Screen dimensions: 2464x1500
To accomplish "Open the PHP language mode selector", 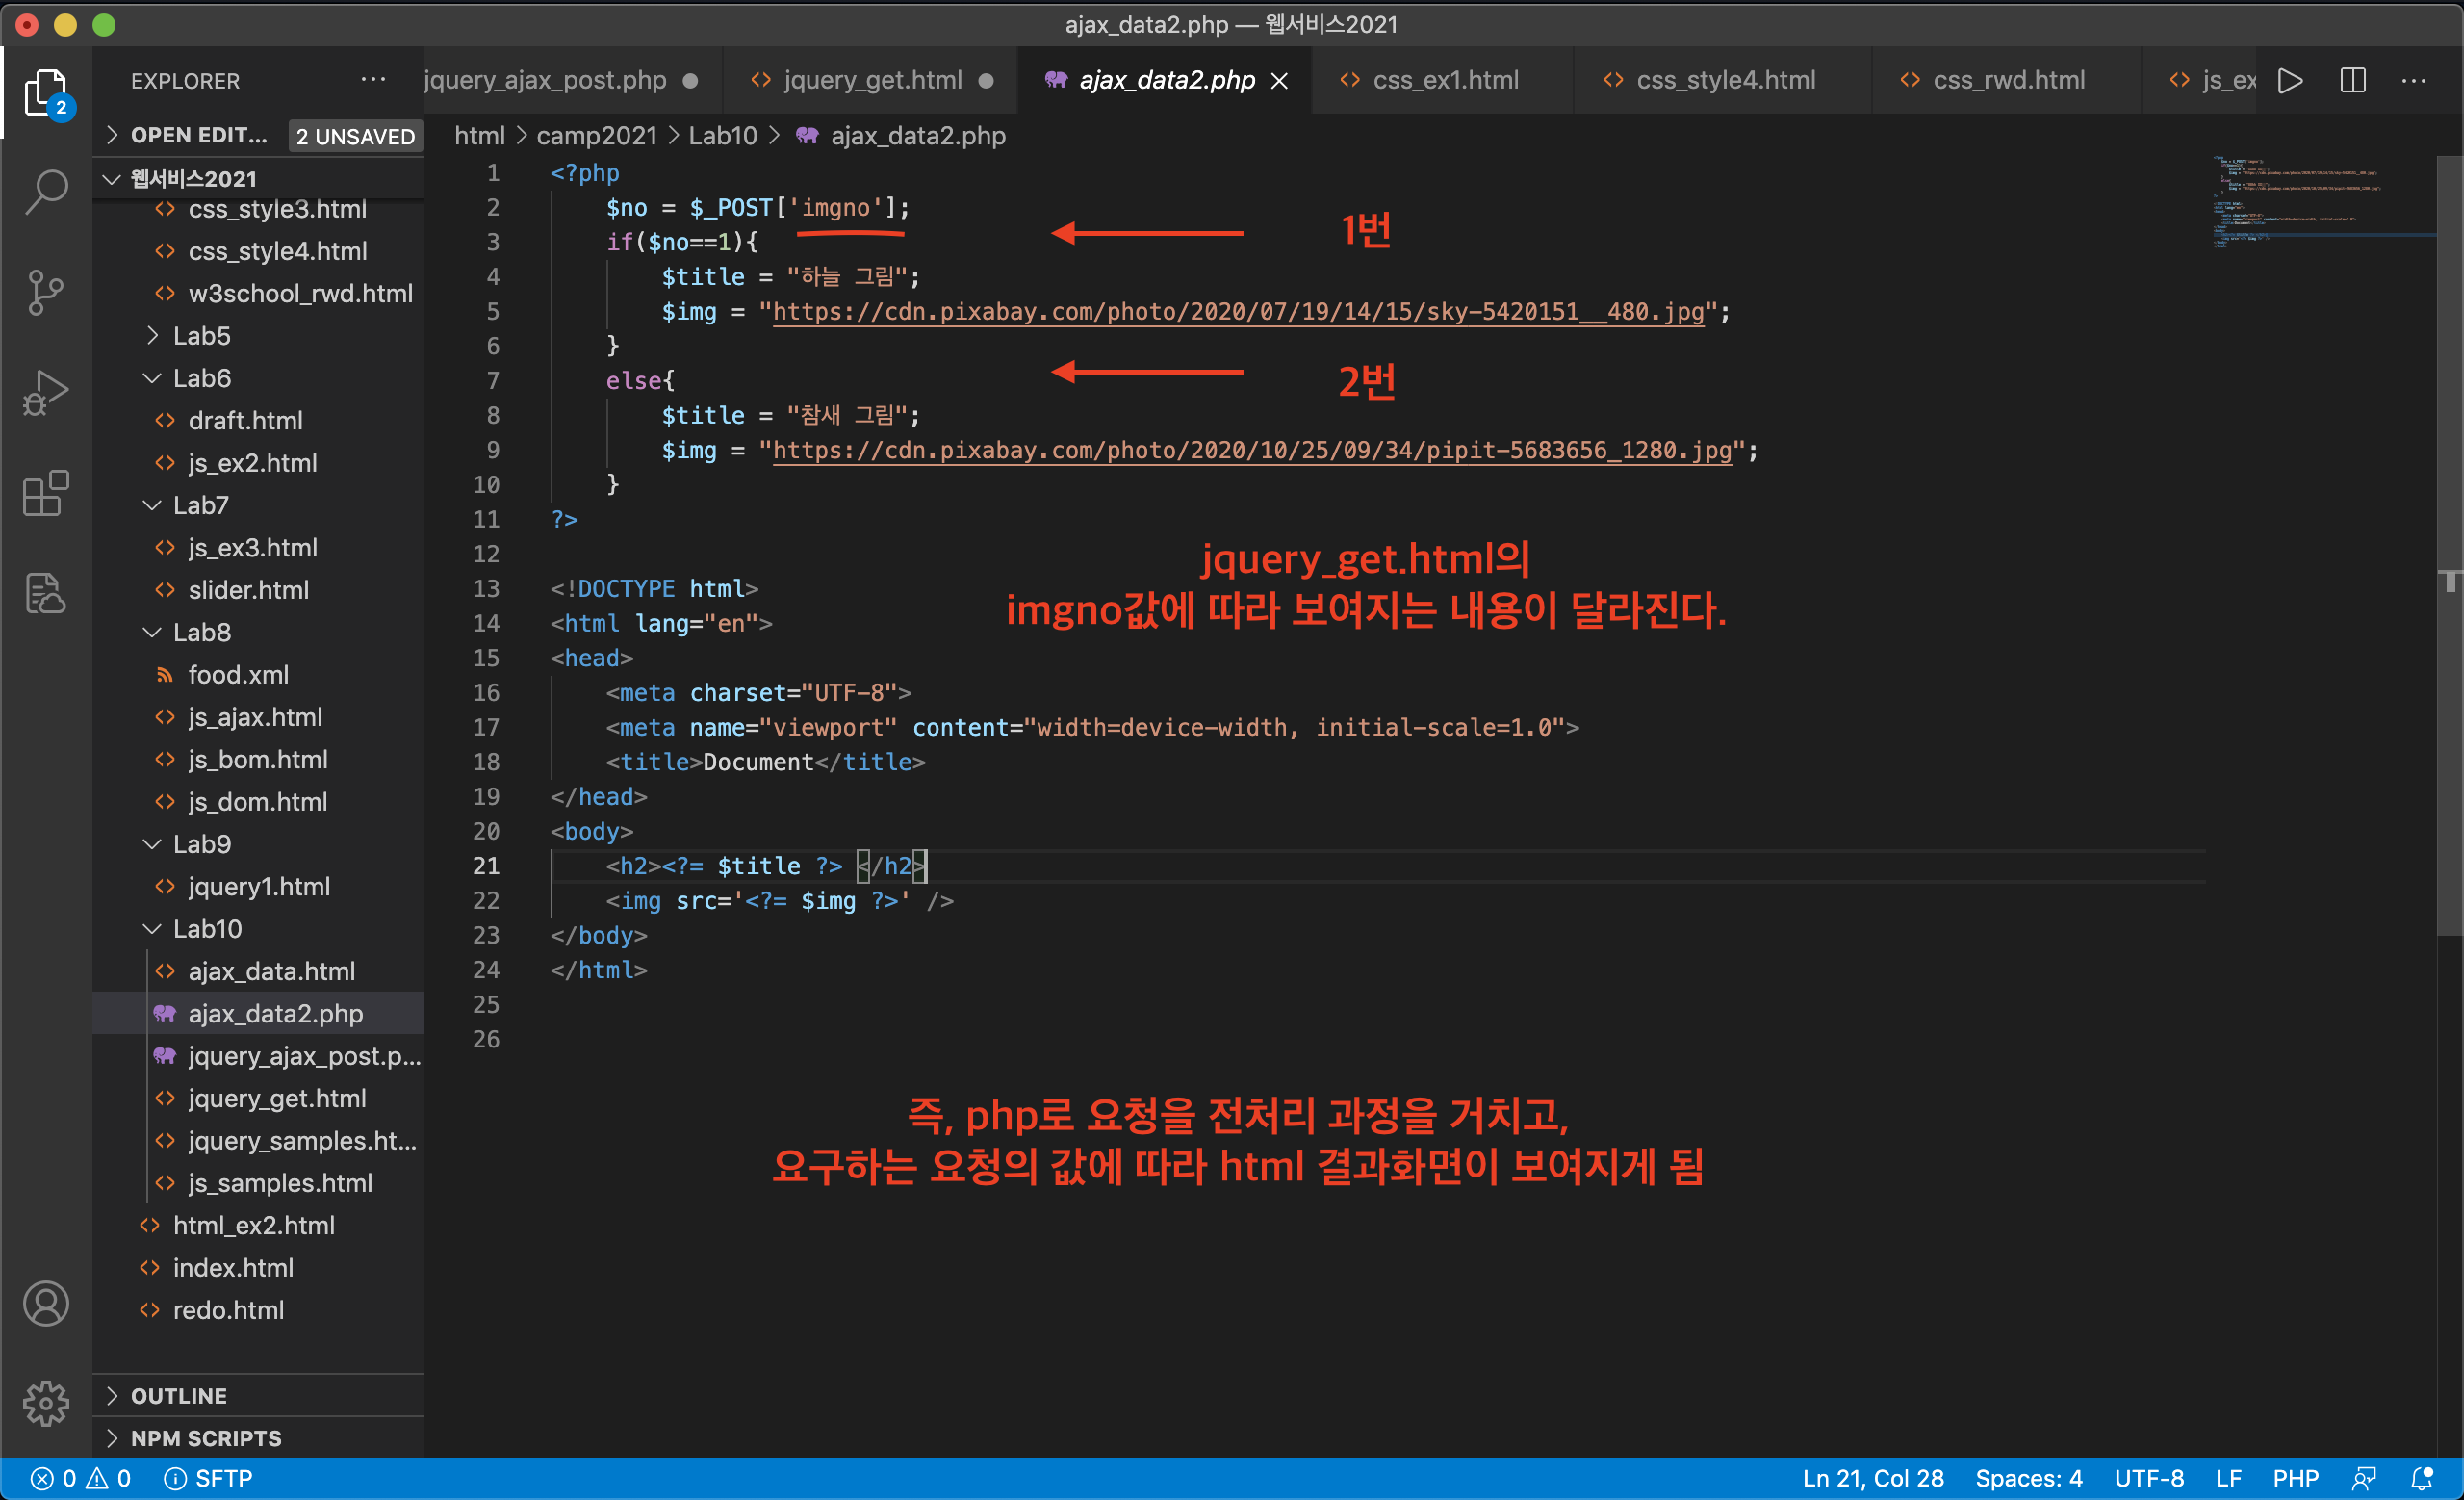I will click(x=2295, y=1478).
